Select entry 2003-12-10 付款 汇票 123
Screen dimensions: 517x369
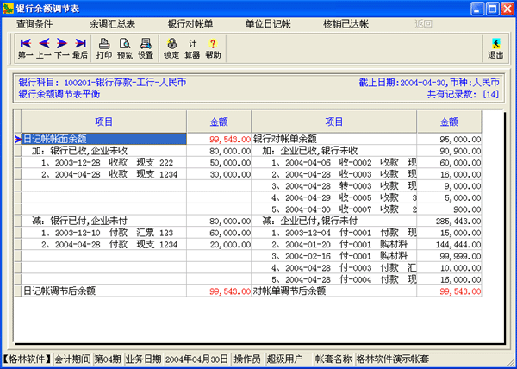click(x=104, y=232)
